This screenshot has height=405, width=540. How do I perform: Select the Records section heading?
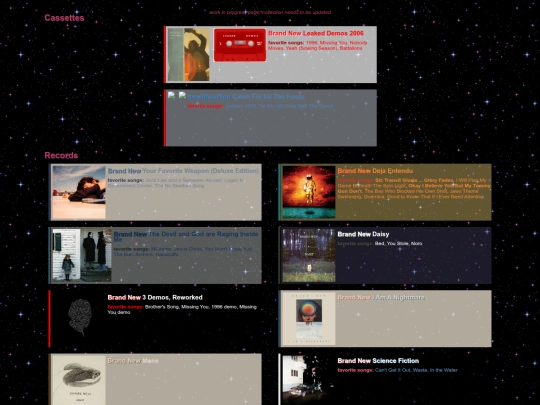[61, 155]
